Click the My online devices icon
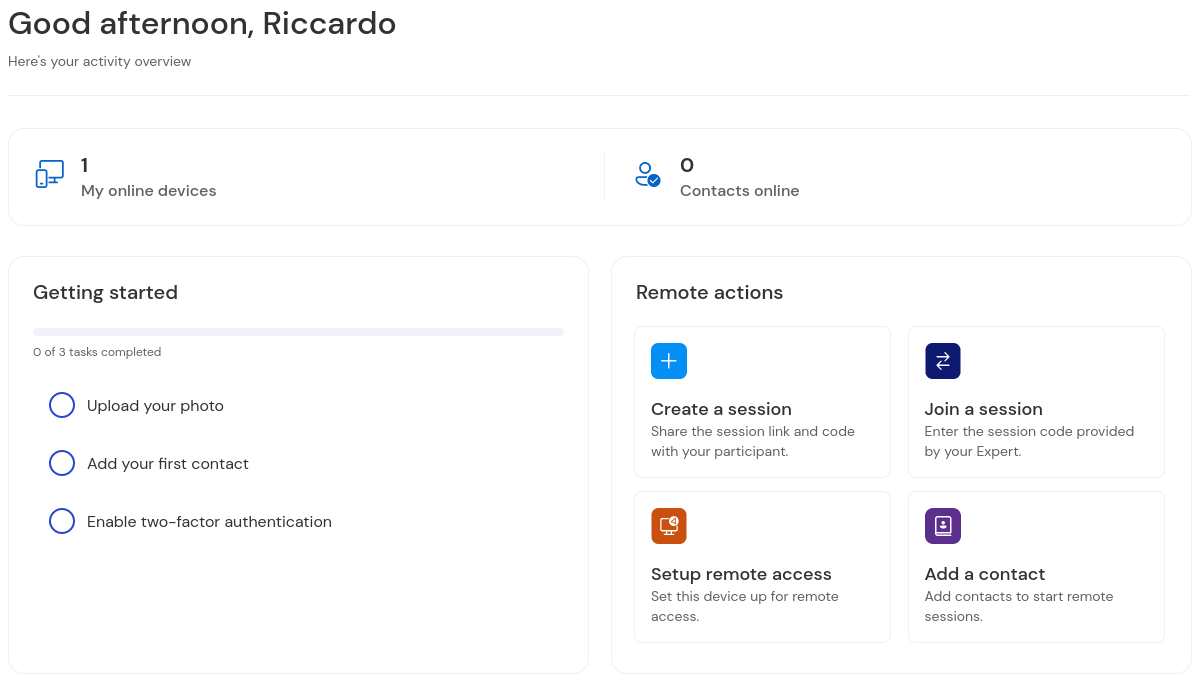 [49, 174]
